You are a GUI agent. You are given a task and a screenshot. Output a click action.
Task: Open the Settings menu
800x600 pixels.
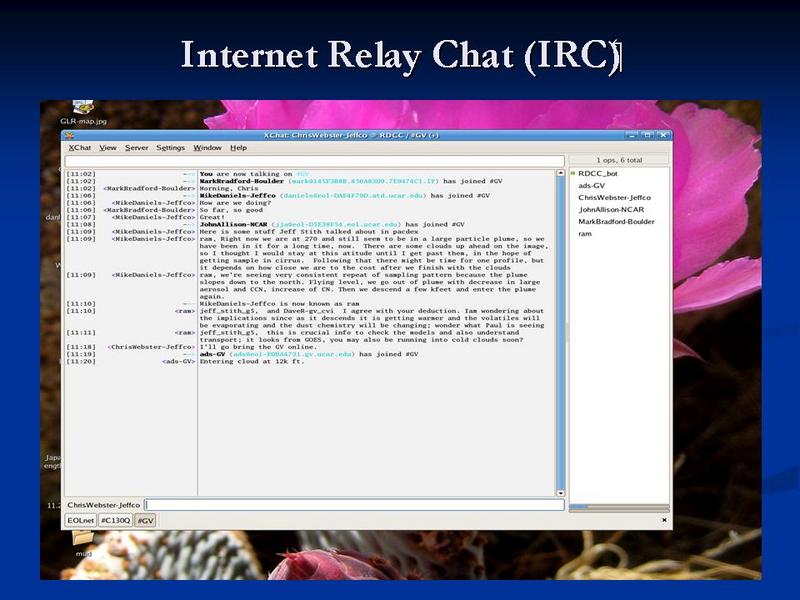click(170, 147)
